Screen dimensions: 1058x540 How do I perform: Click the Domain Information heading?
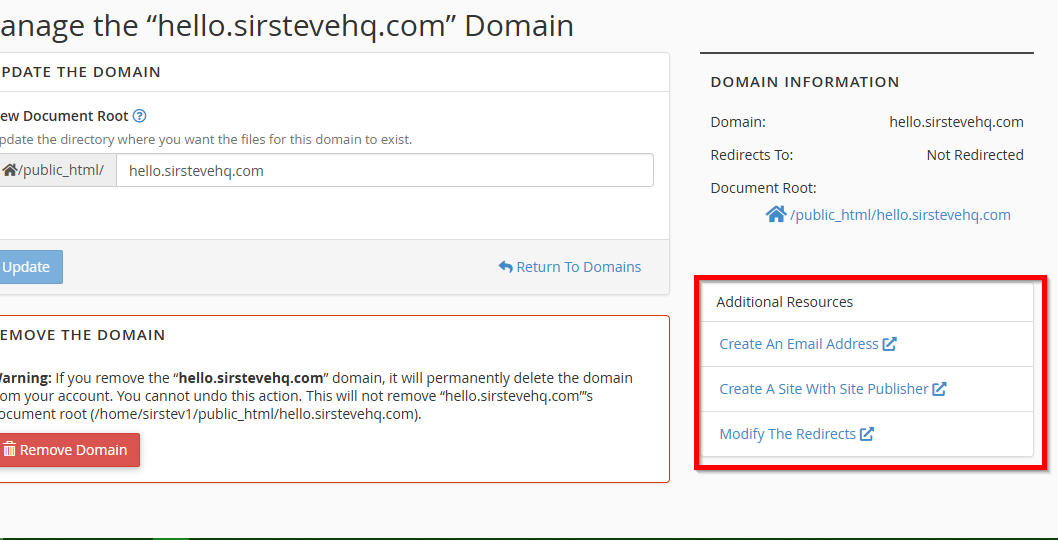click(805, 82)
